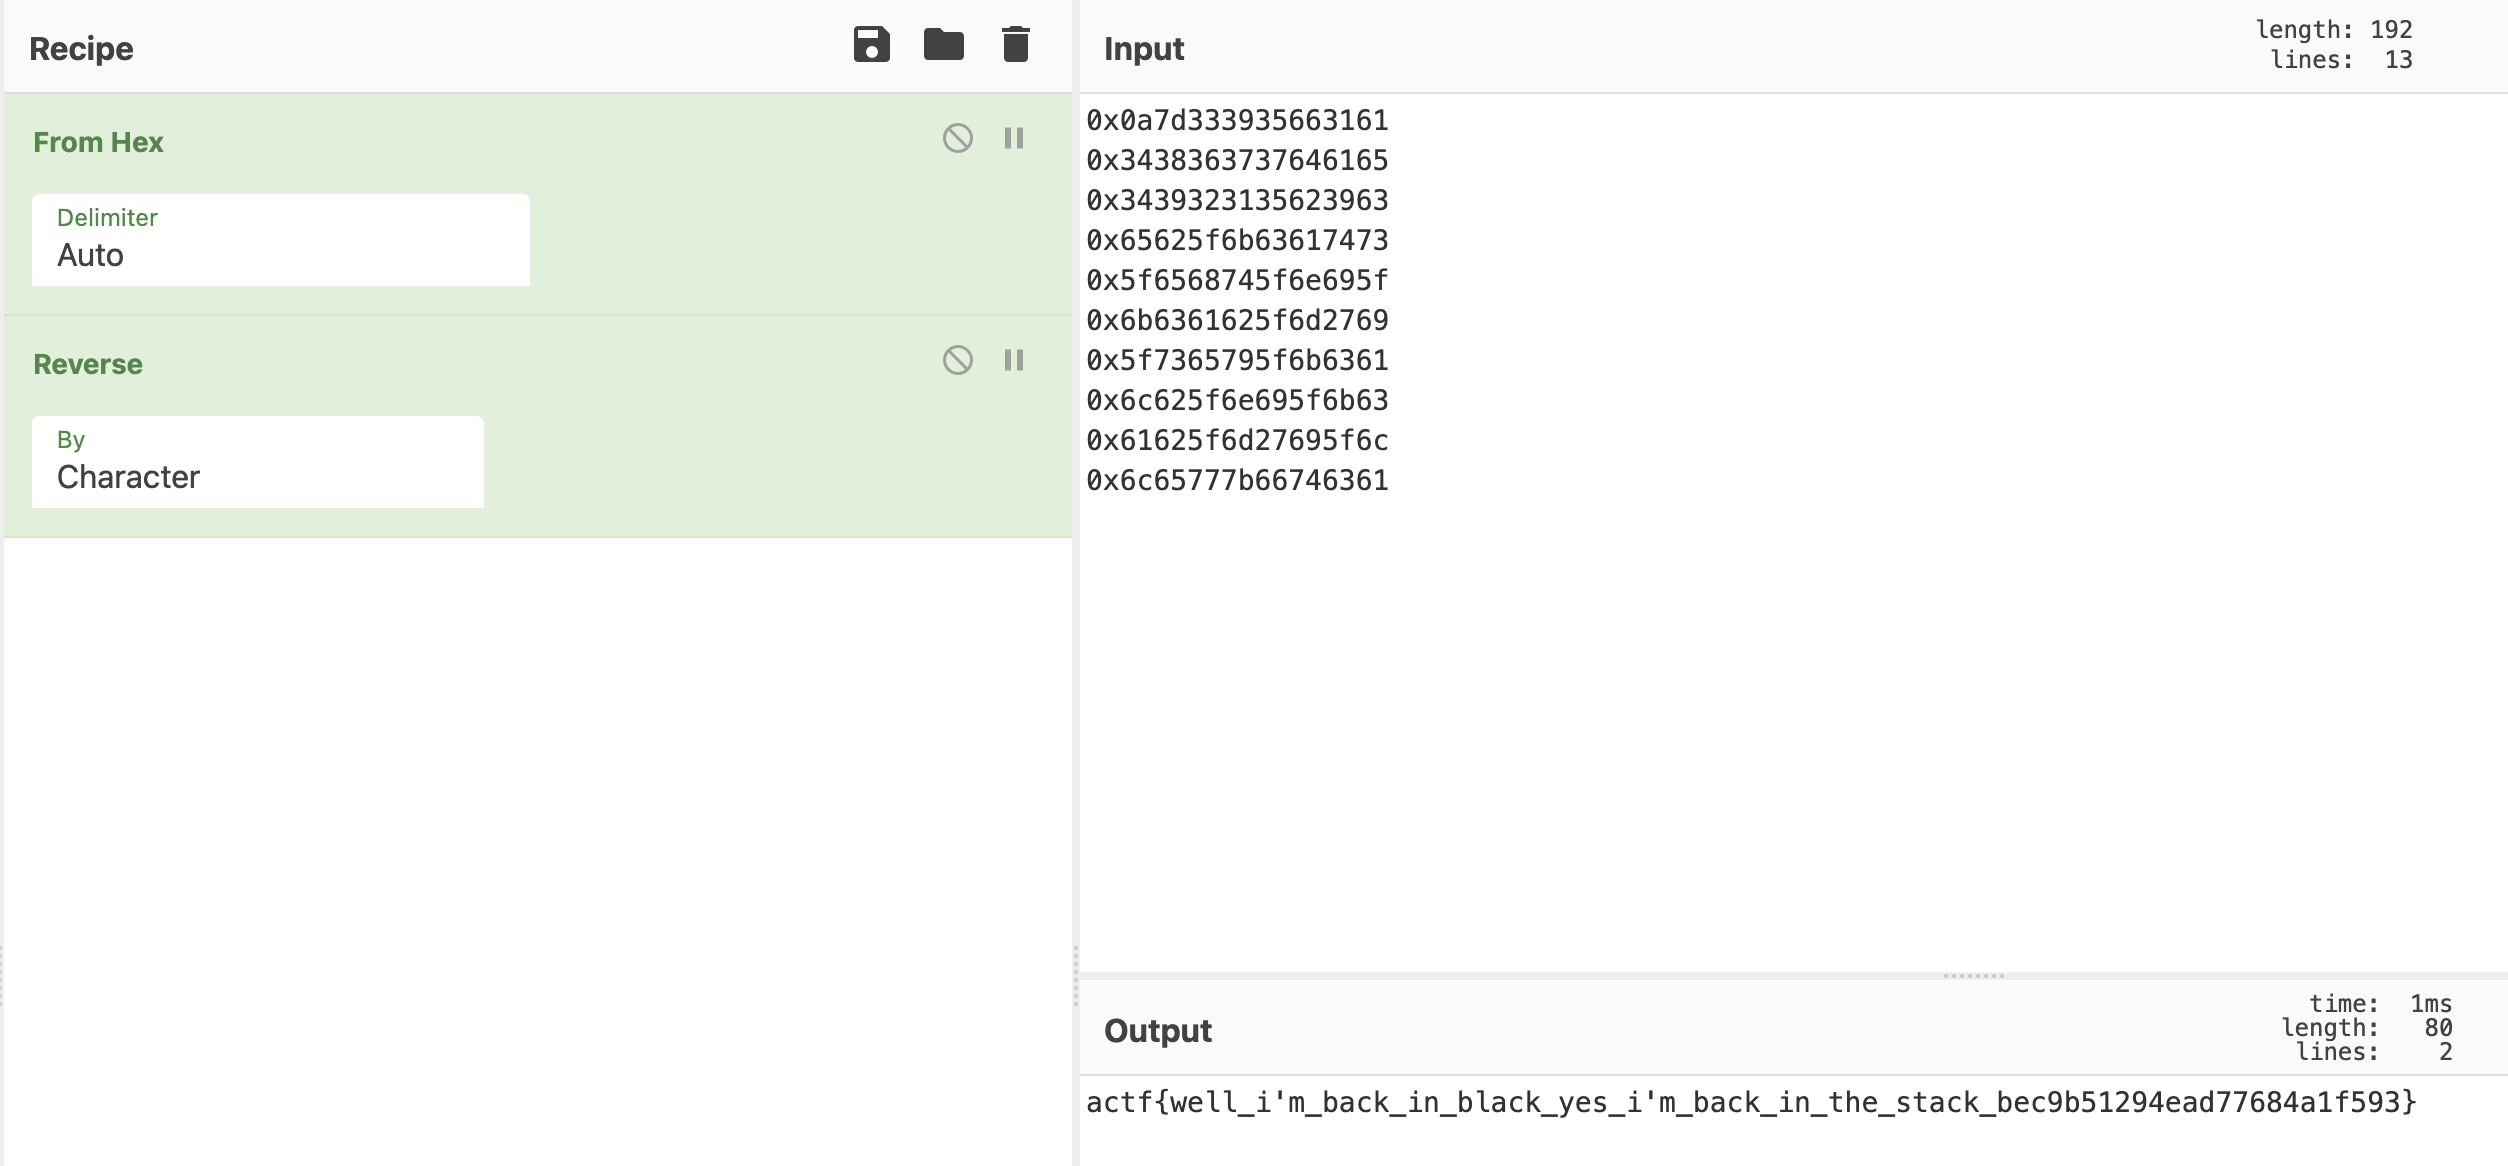Click the Clear recipe trash icon

tap(1015, 45)
